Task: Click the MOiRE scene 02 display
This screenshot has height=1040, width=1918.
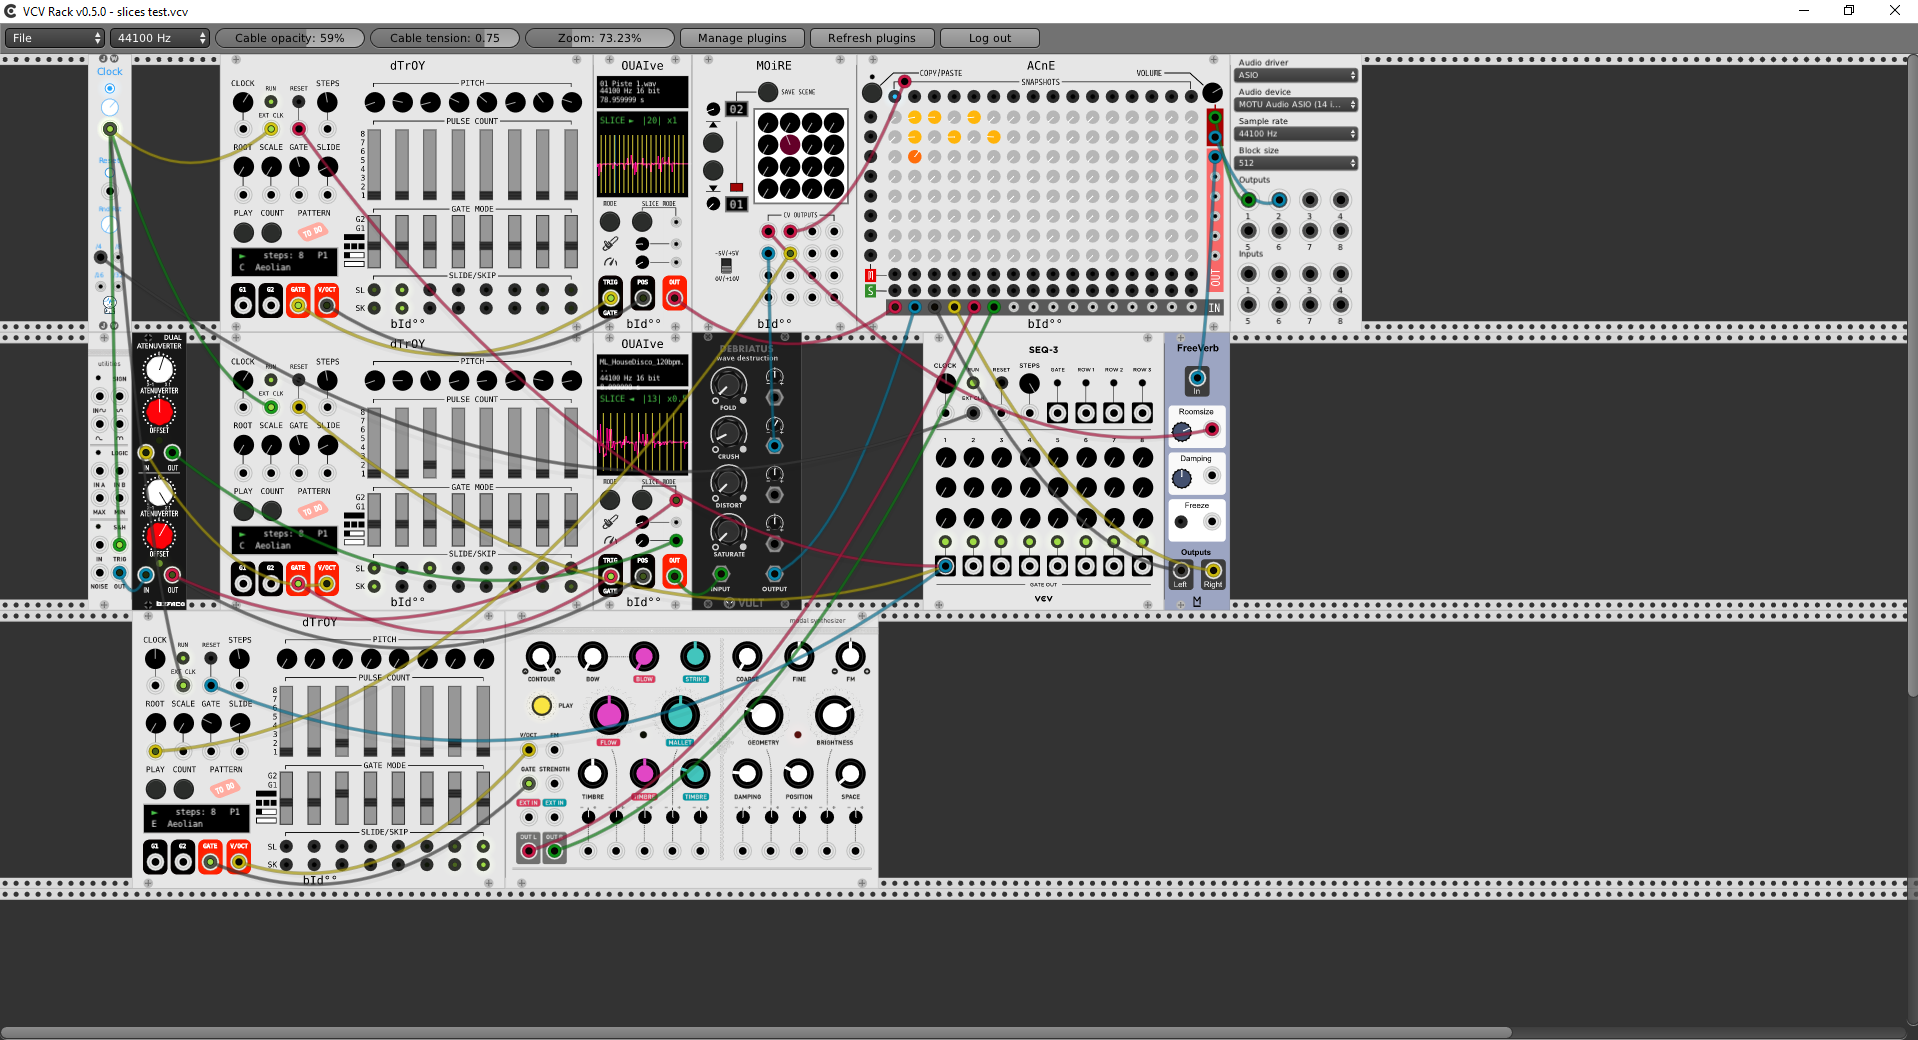Action: pyautogui.click(x=737, y=109)
